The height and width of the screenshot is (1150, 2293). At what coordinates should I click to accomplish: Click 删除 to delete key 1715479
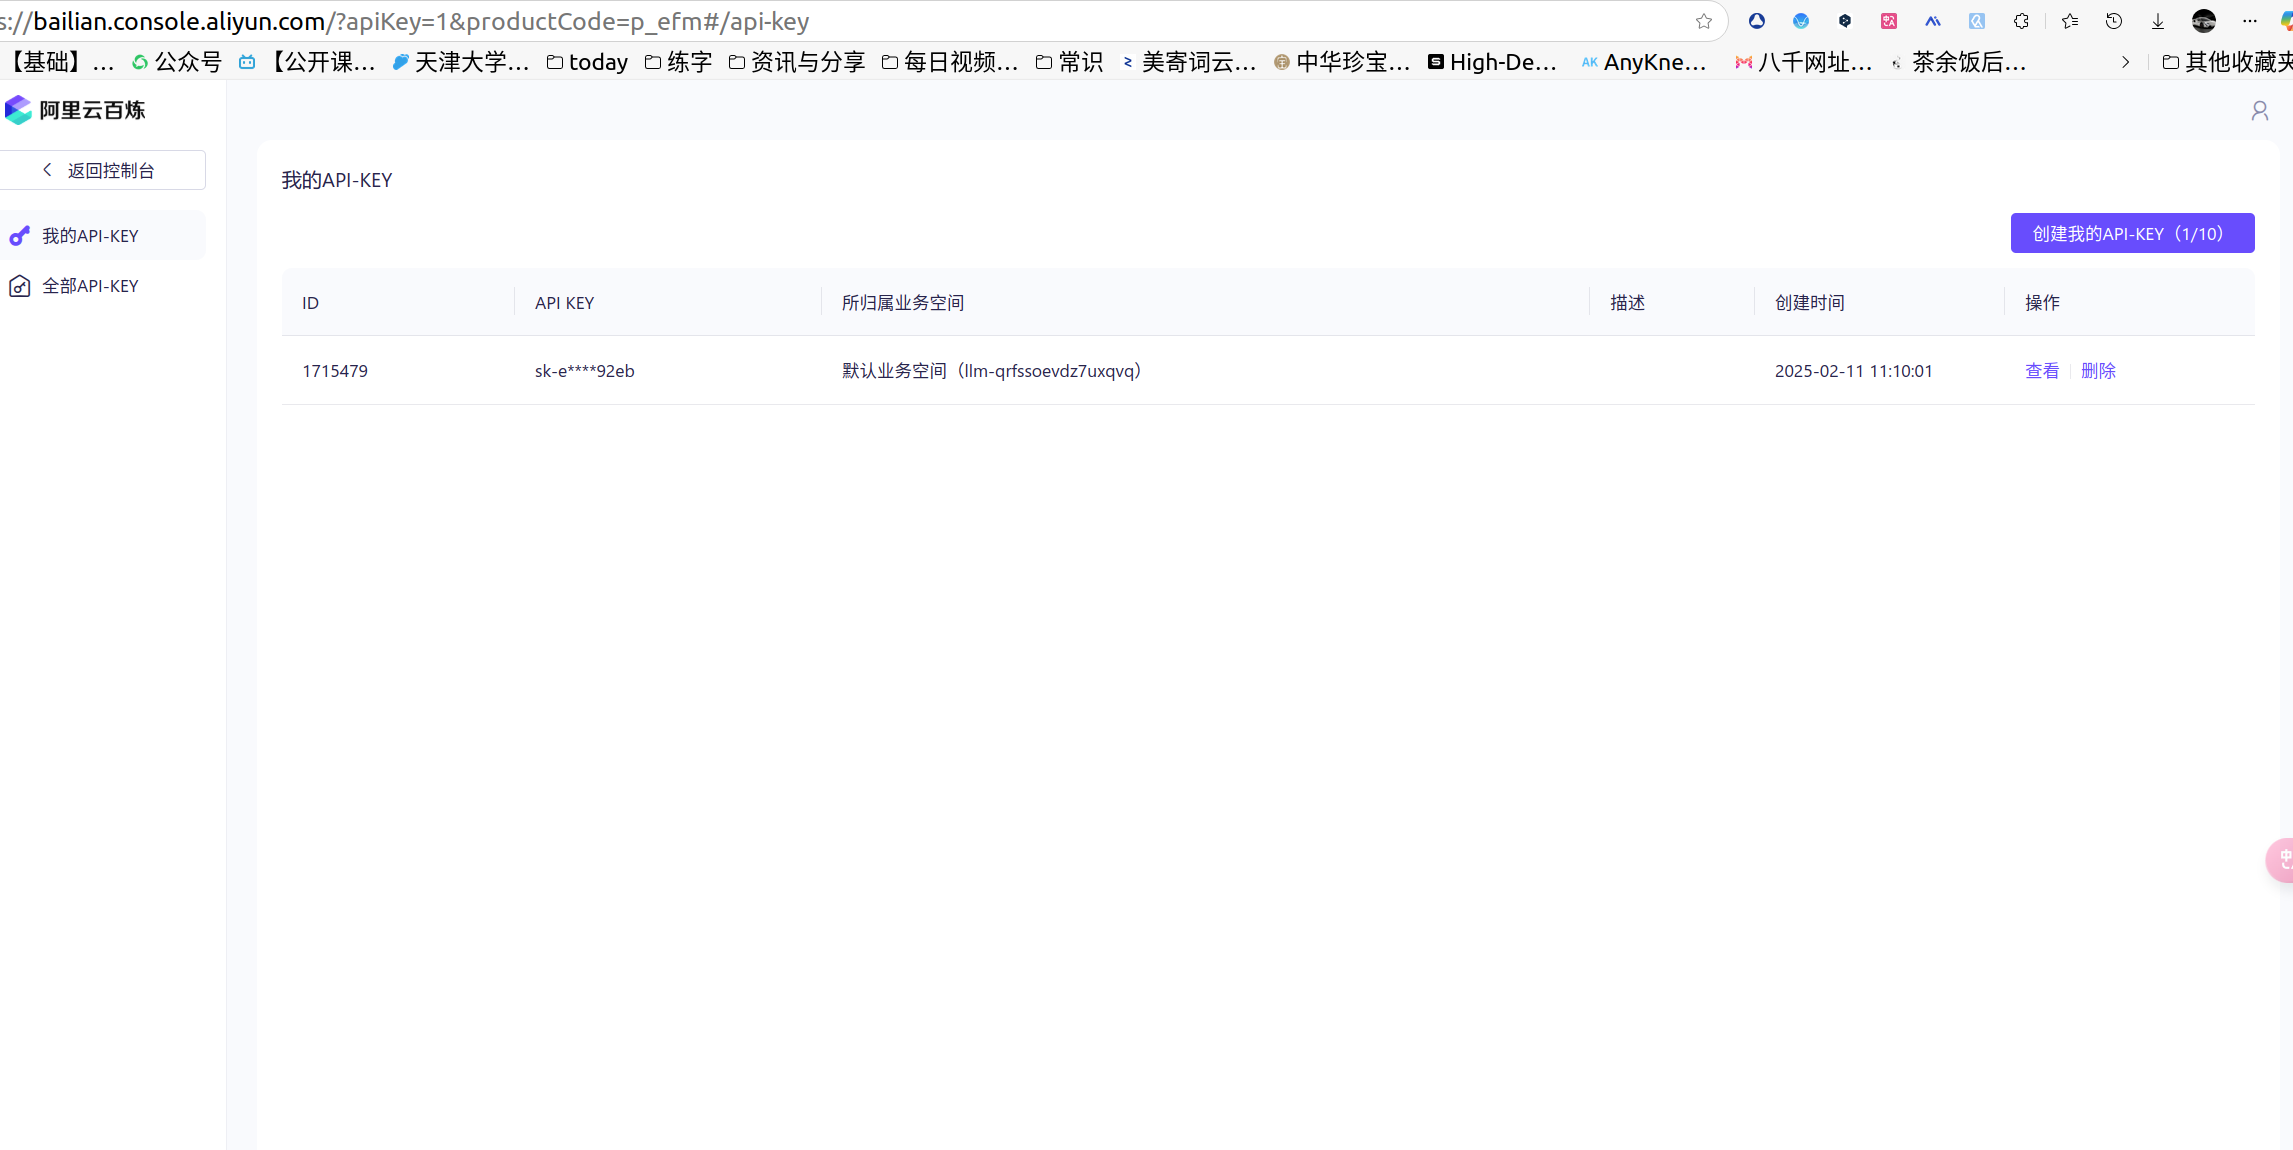click(x=2098, y=371)
